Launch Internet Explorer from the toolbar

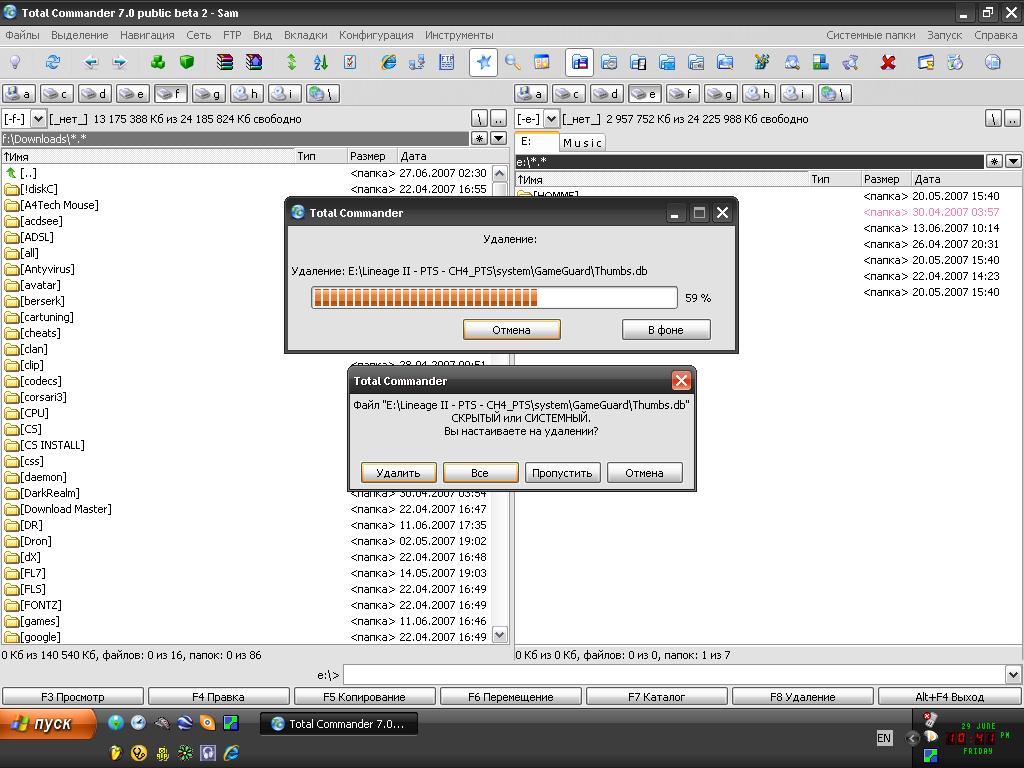pyautogui.click(x=389, y=62)
